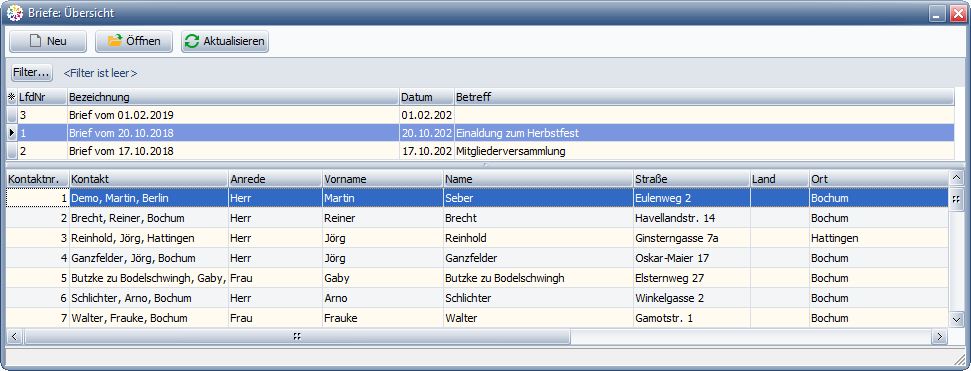The width and height of the screenshot is (971, 371).
Task: Click the 'Elsternweg 27' street cell
Action: click(691, 277)
